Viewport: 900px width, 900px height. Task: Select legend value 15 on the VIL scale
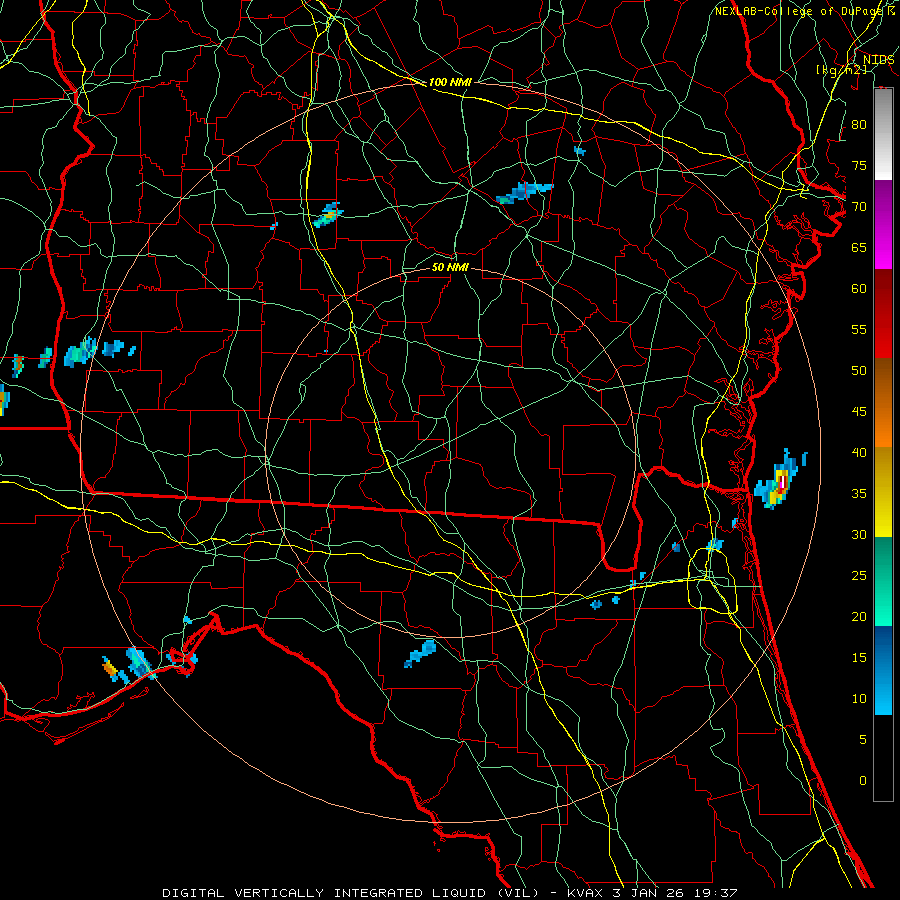(x=859, y=658)
